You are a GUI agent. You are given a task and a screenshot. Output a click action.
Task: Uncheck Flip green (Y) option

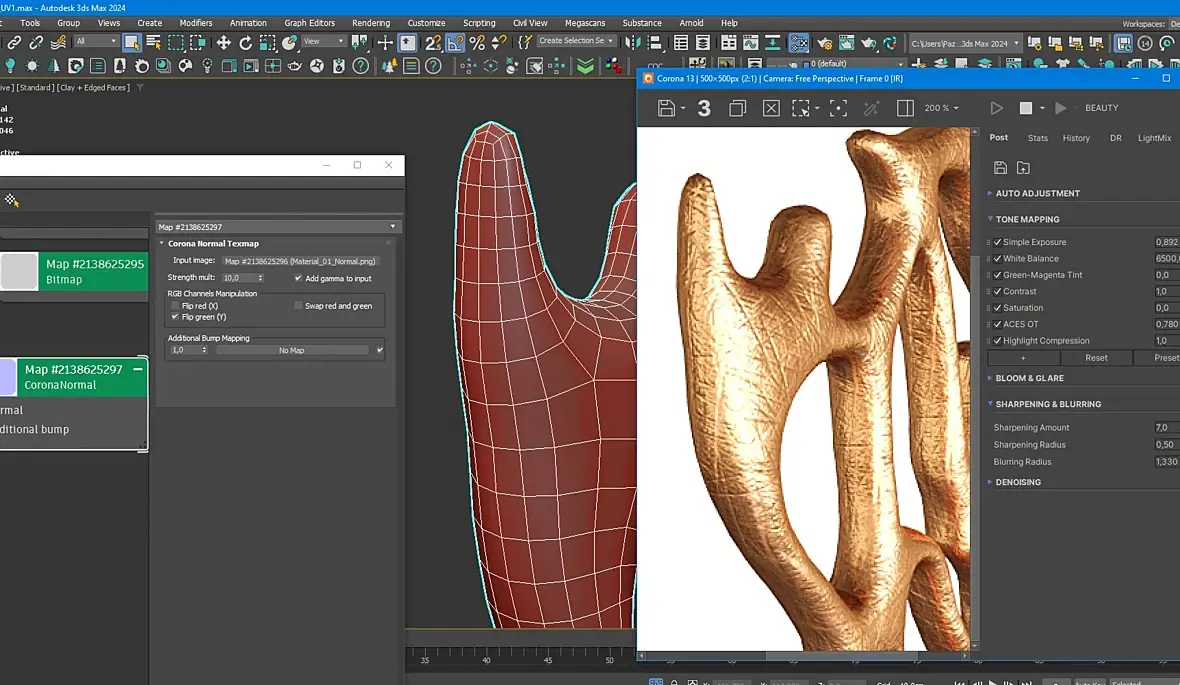point(176,317)
